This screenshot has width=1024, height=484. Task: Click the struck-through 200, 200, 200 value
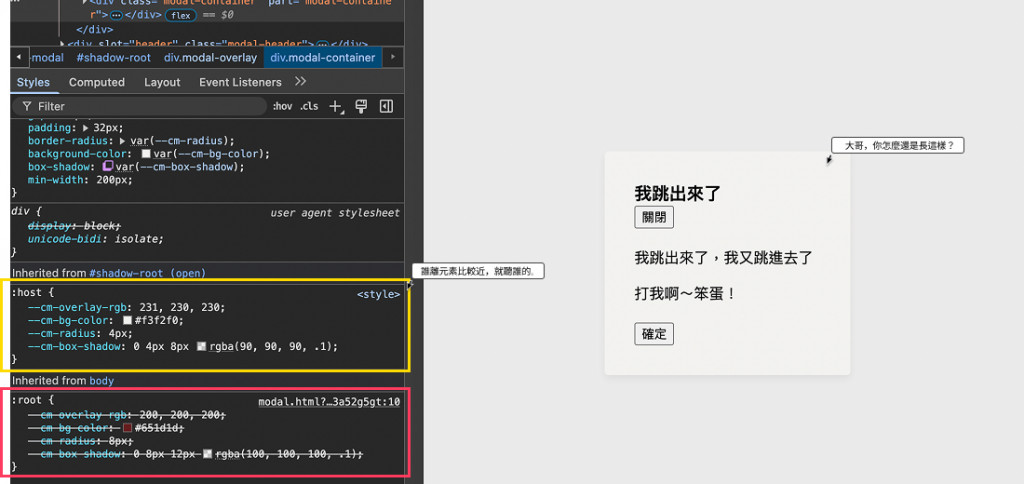pyautogui.click(x=180, y=415)
